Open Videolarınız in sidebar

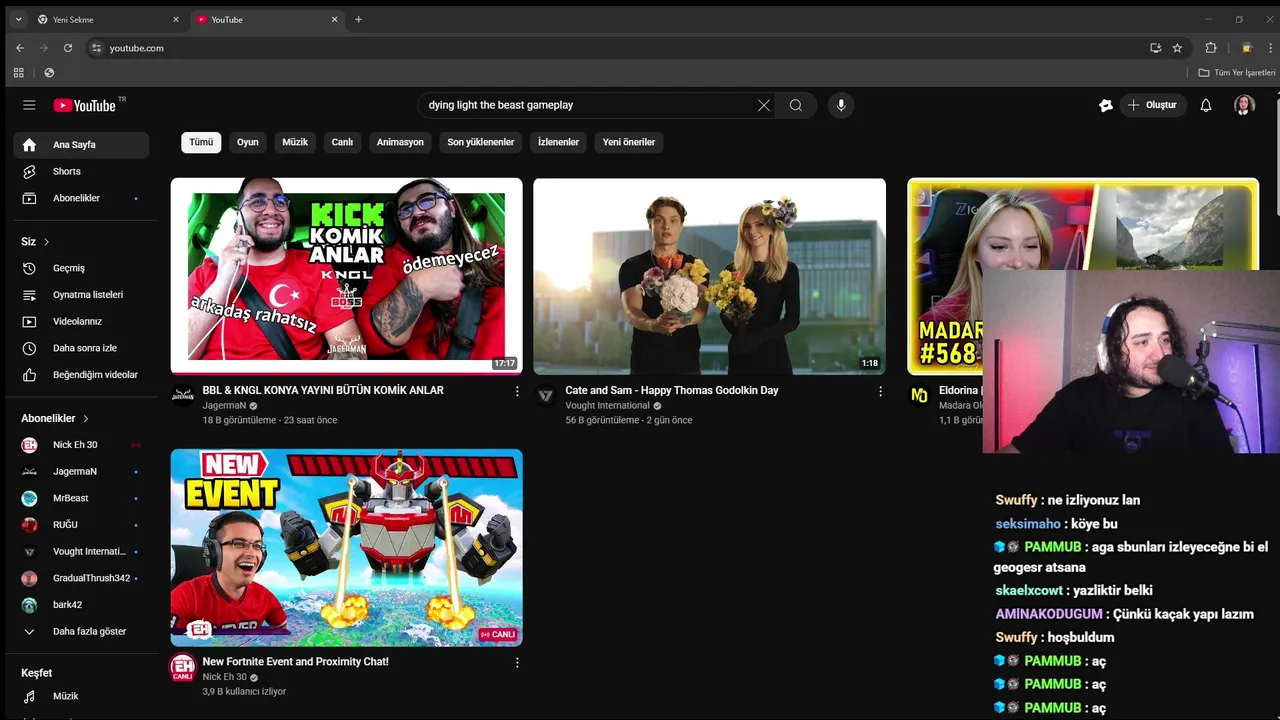click(81, 322)
